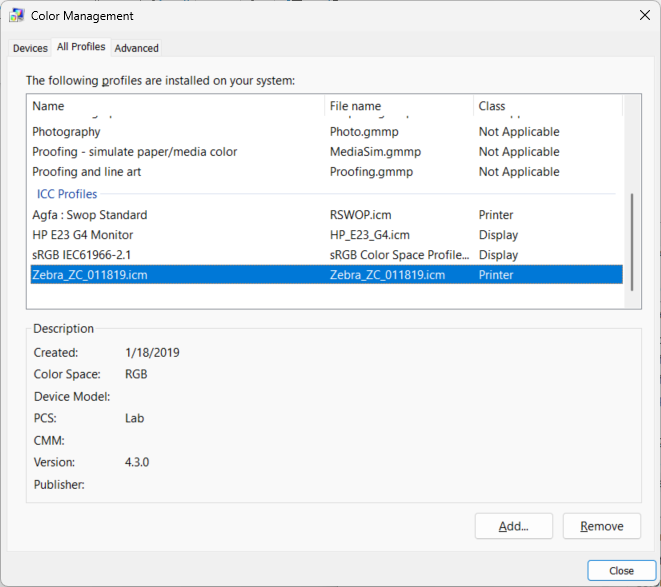
Task: Sort profiles by Name column header
Action: [x=175, y=106]
